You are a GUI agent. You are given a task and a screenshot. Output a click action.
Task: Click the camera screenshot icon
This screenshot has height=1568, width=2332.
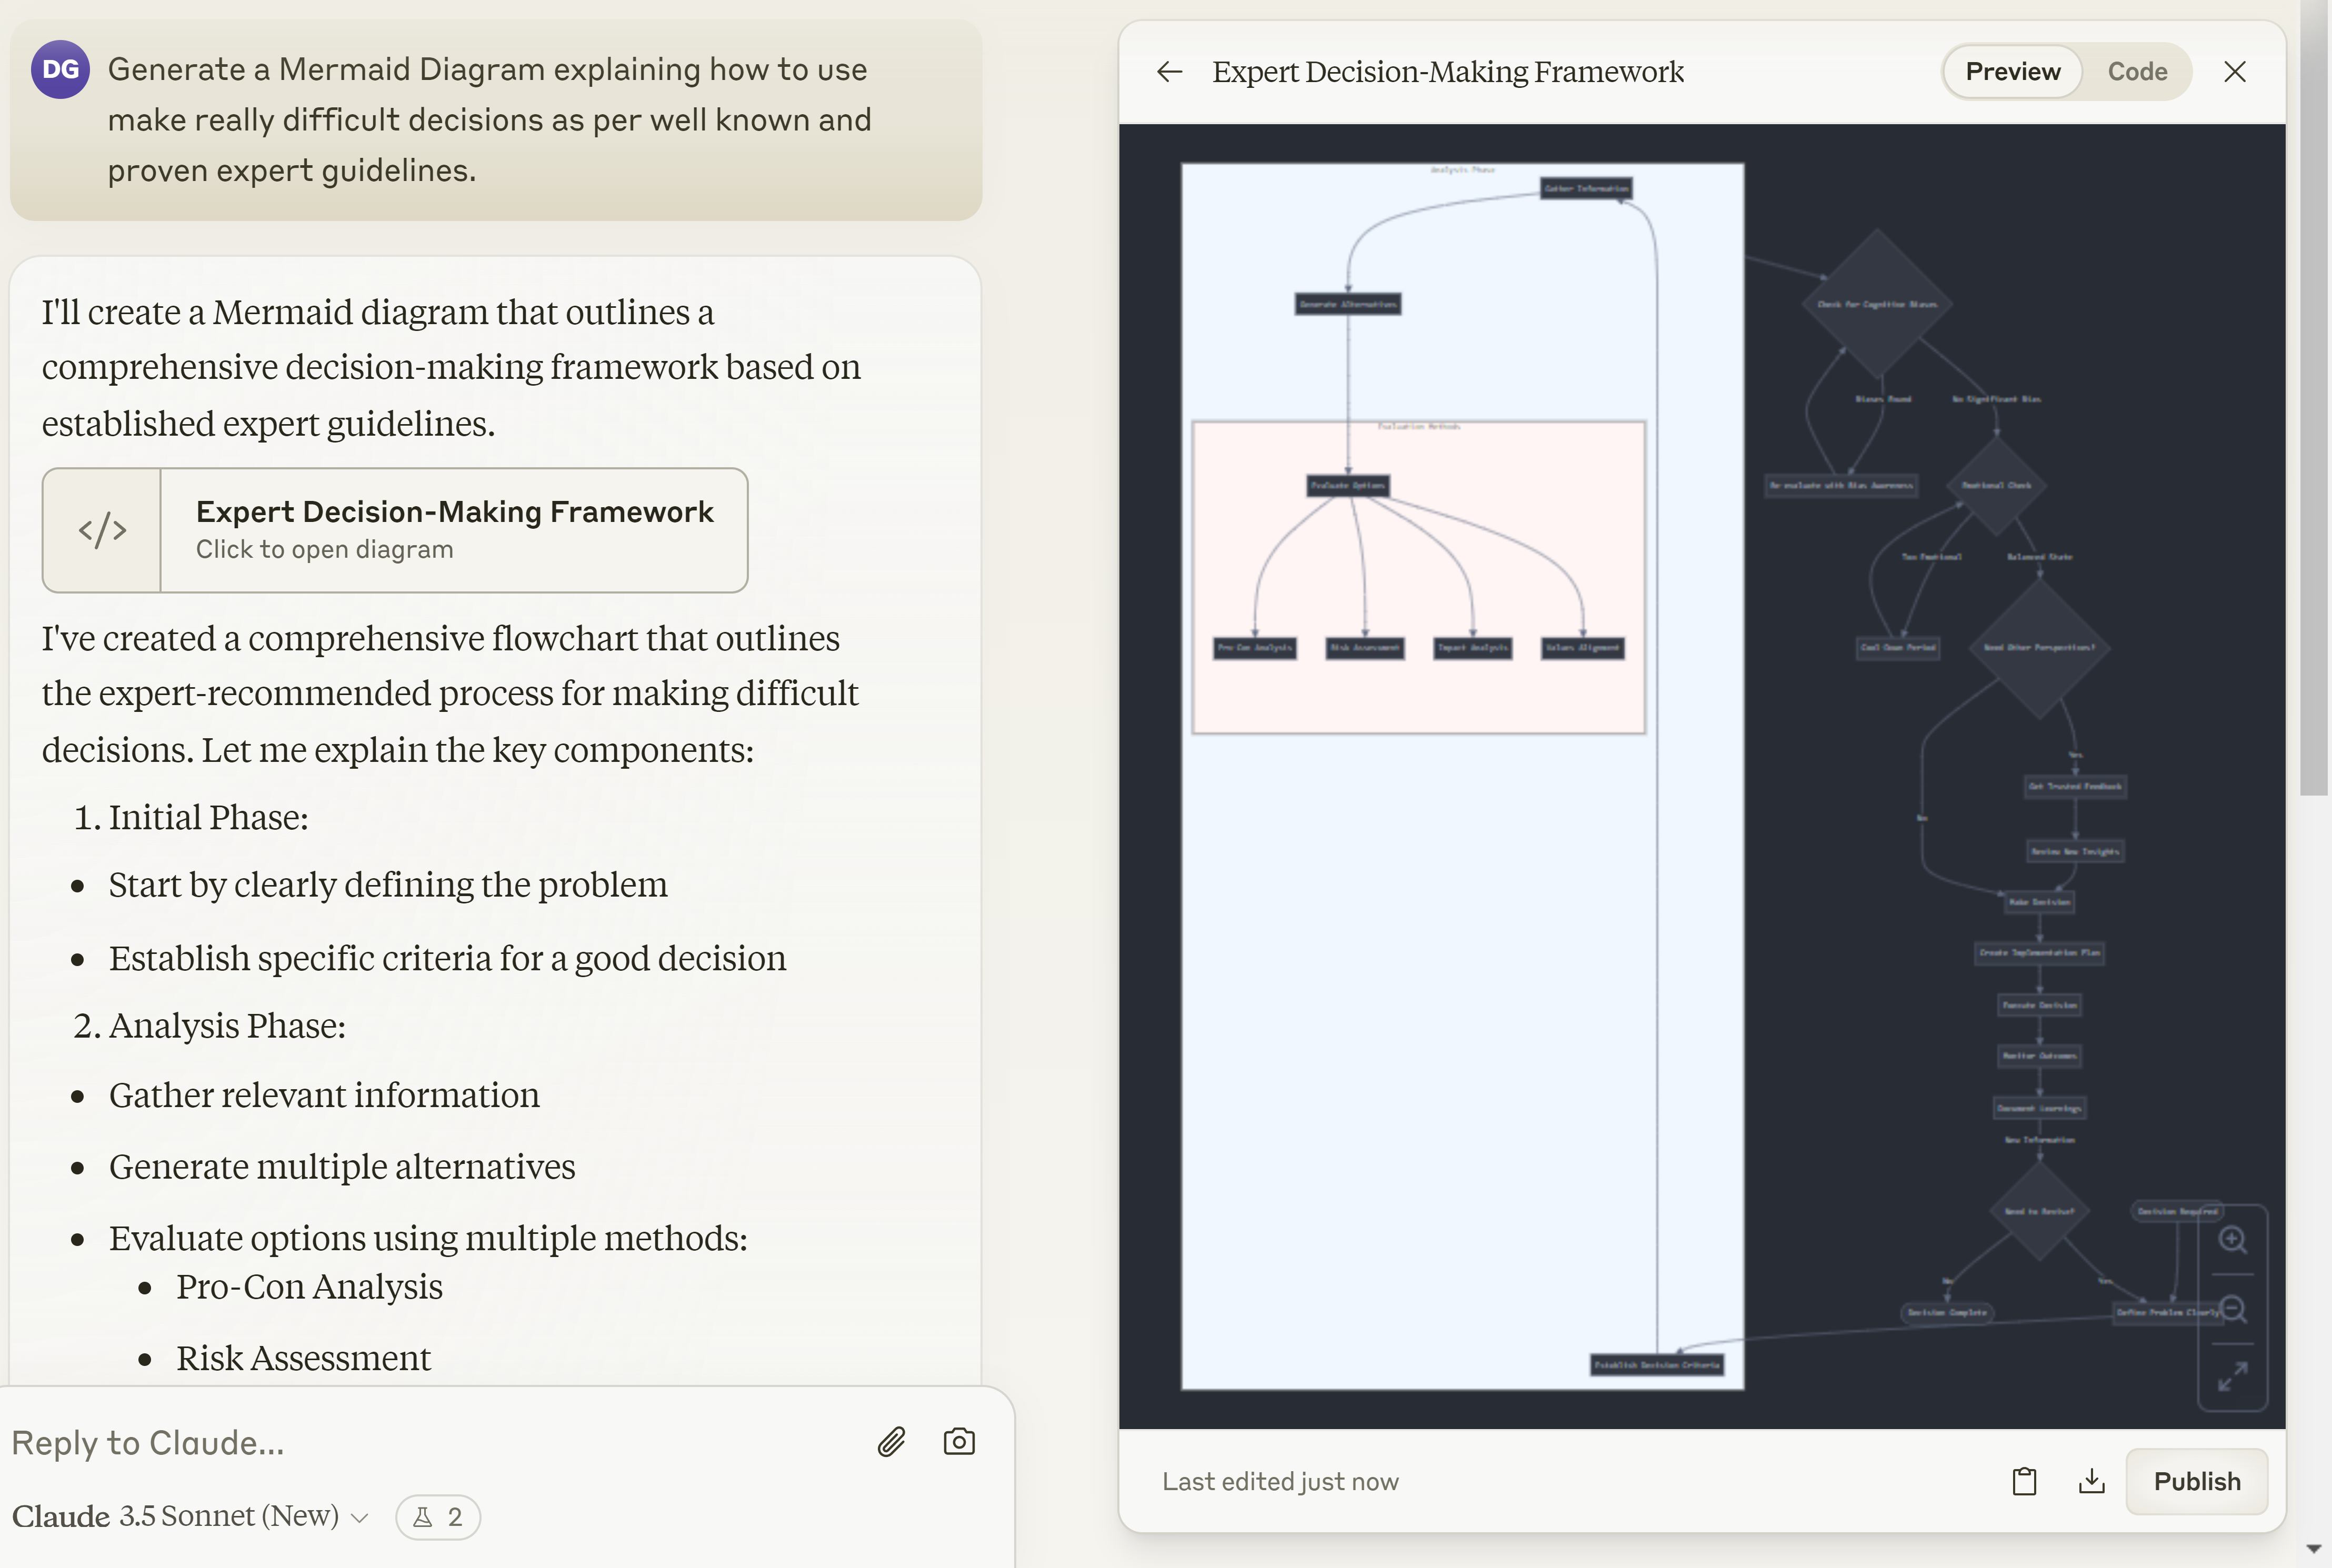[958, 1442]
